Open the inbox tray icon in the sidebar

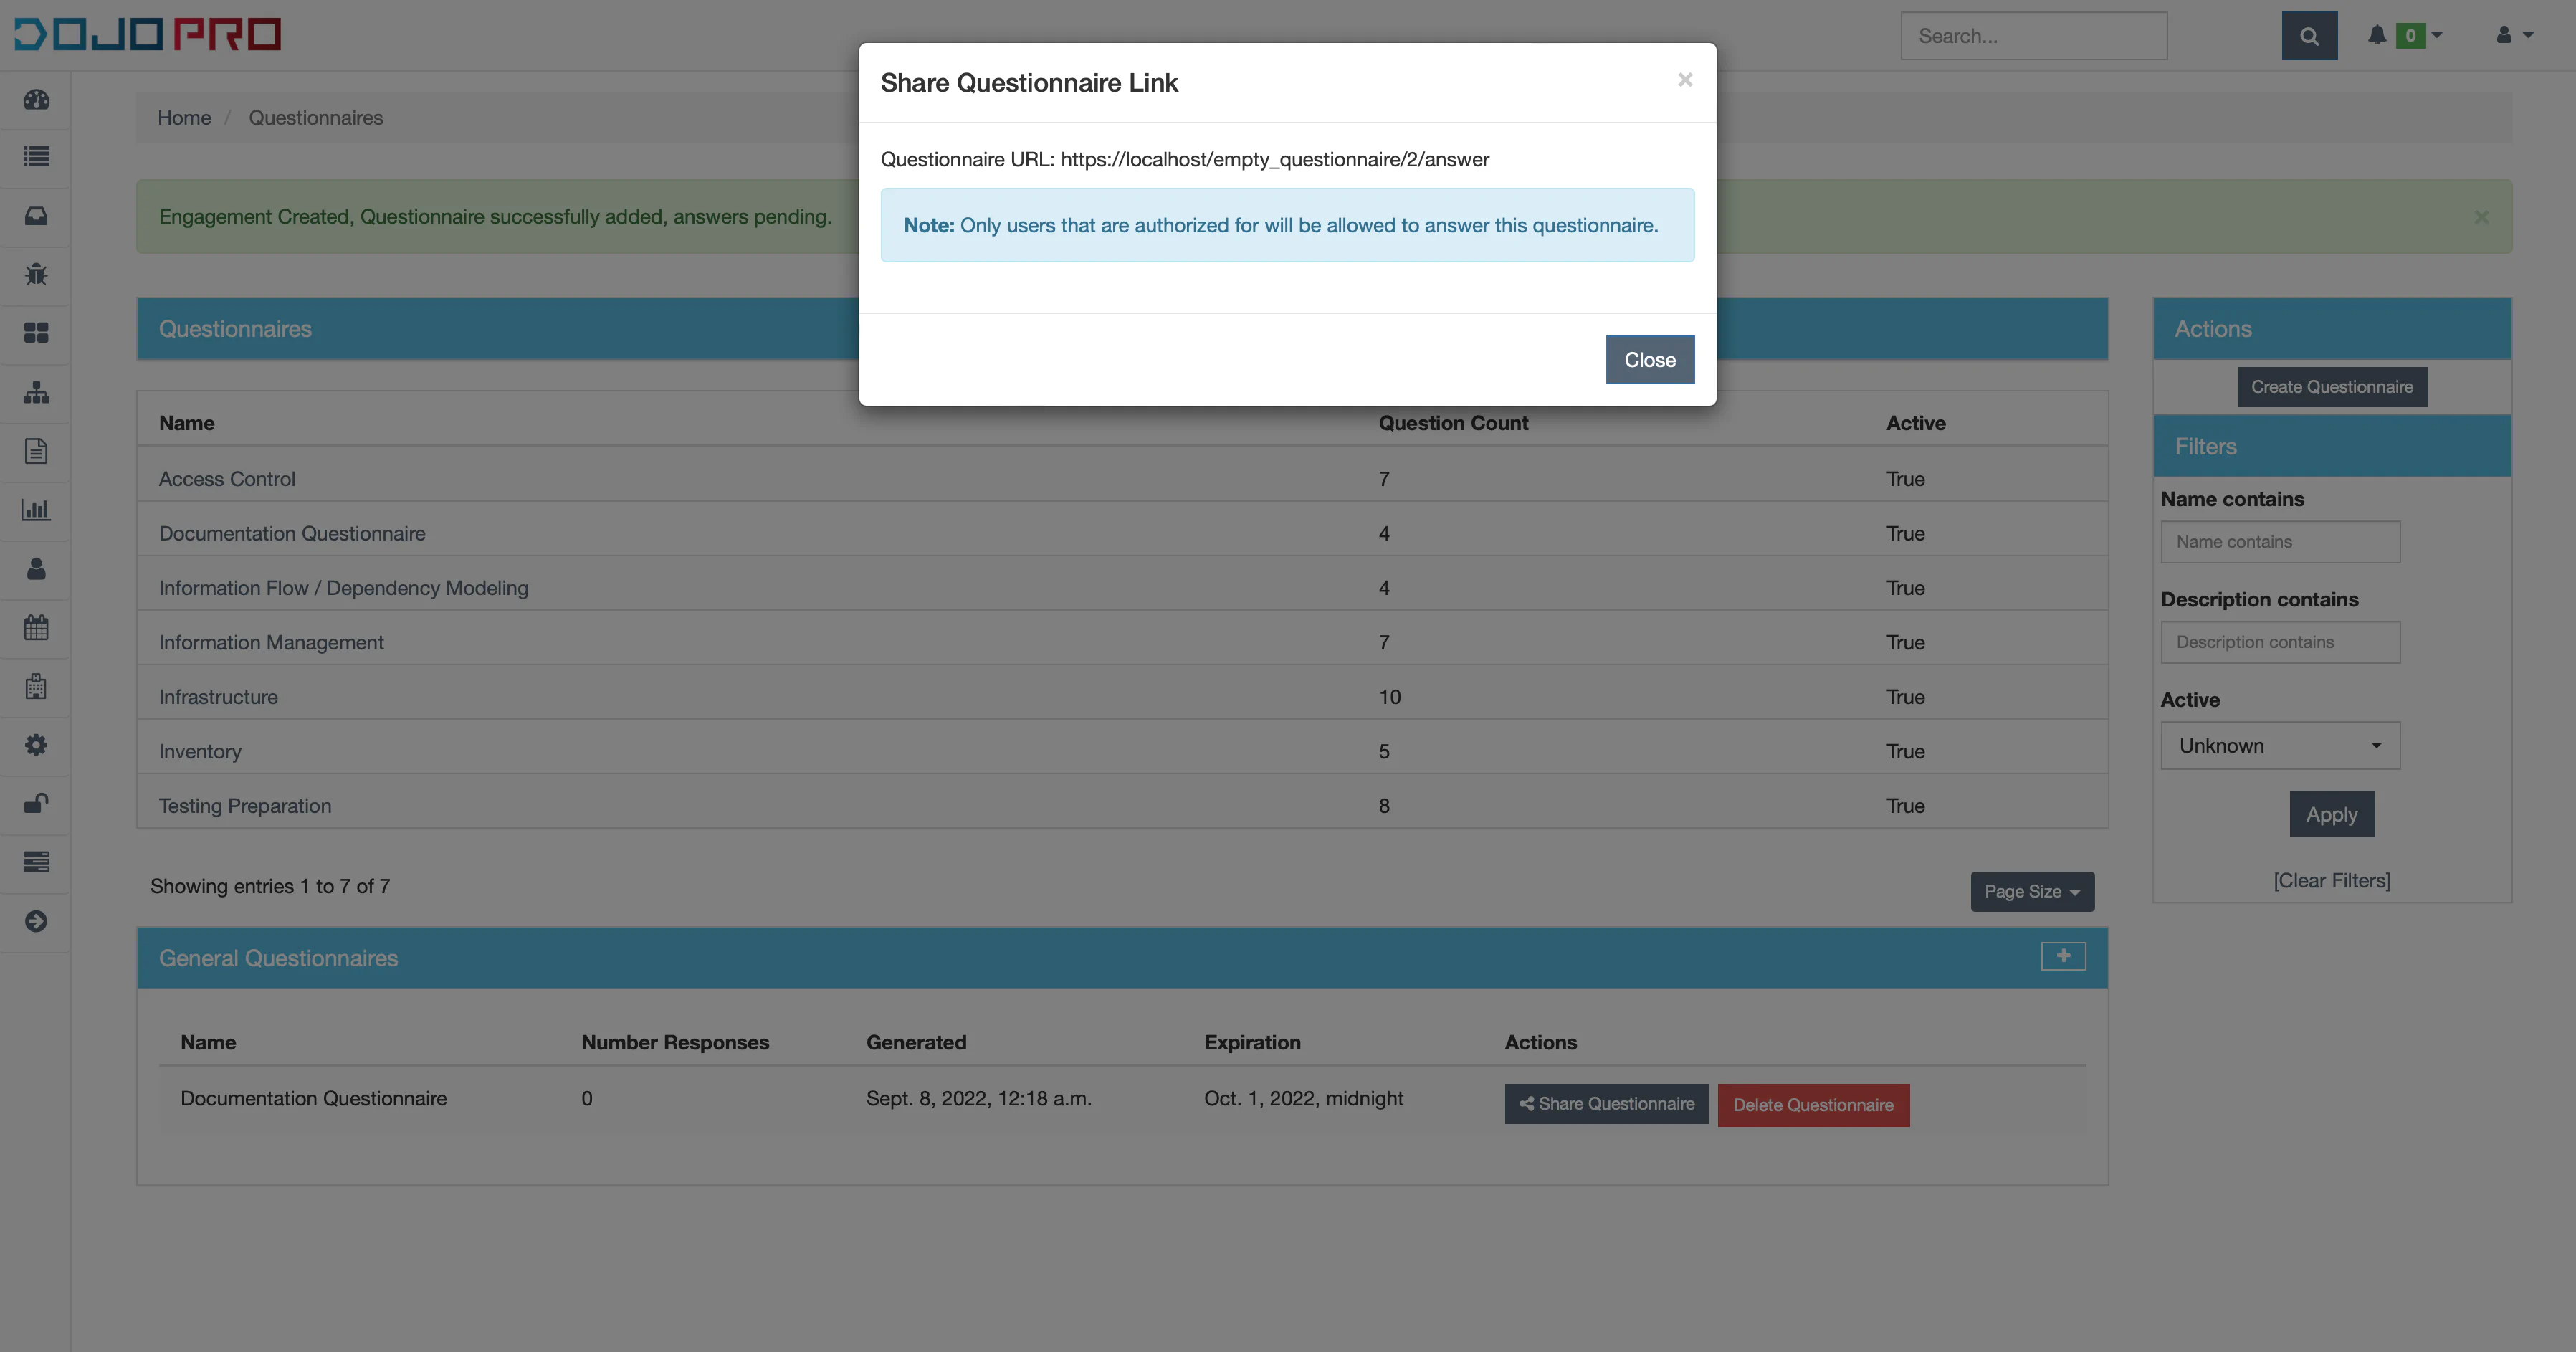36,216
